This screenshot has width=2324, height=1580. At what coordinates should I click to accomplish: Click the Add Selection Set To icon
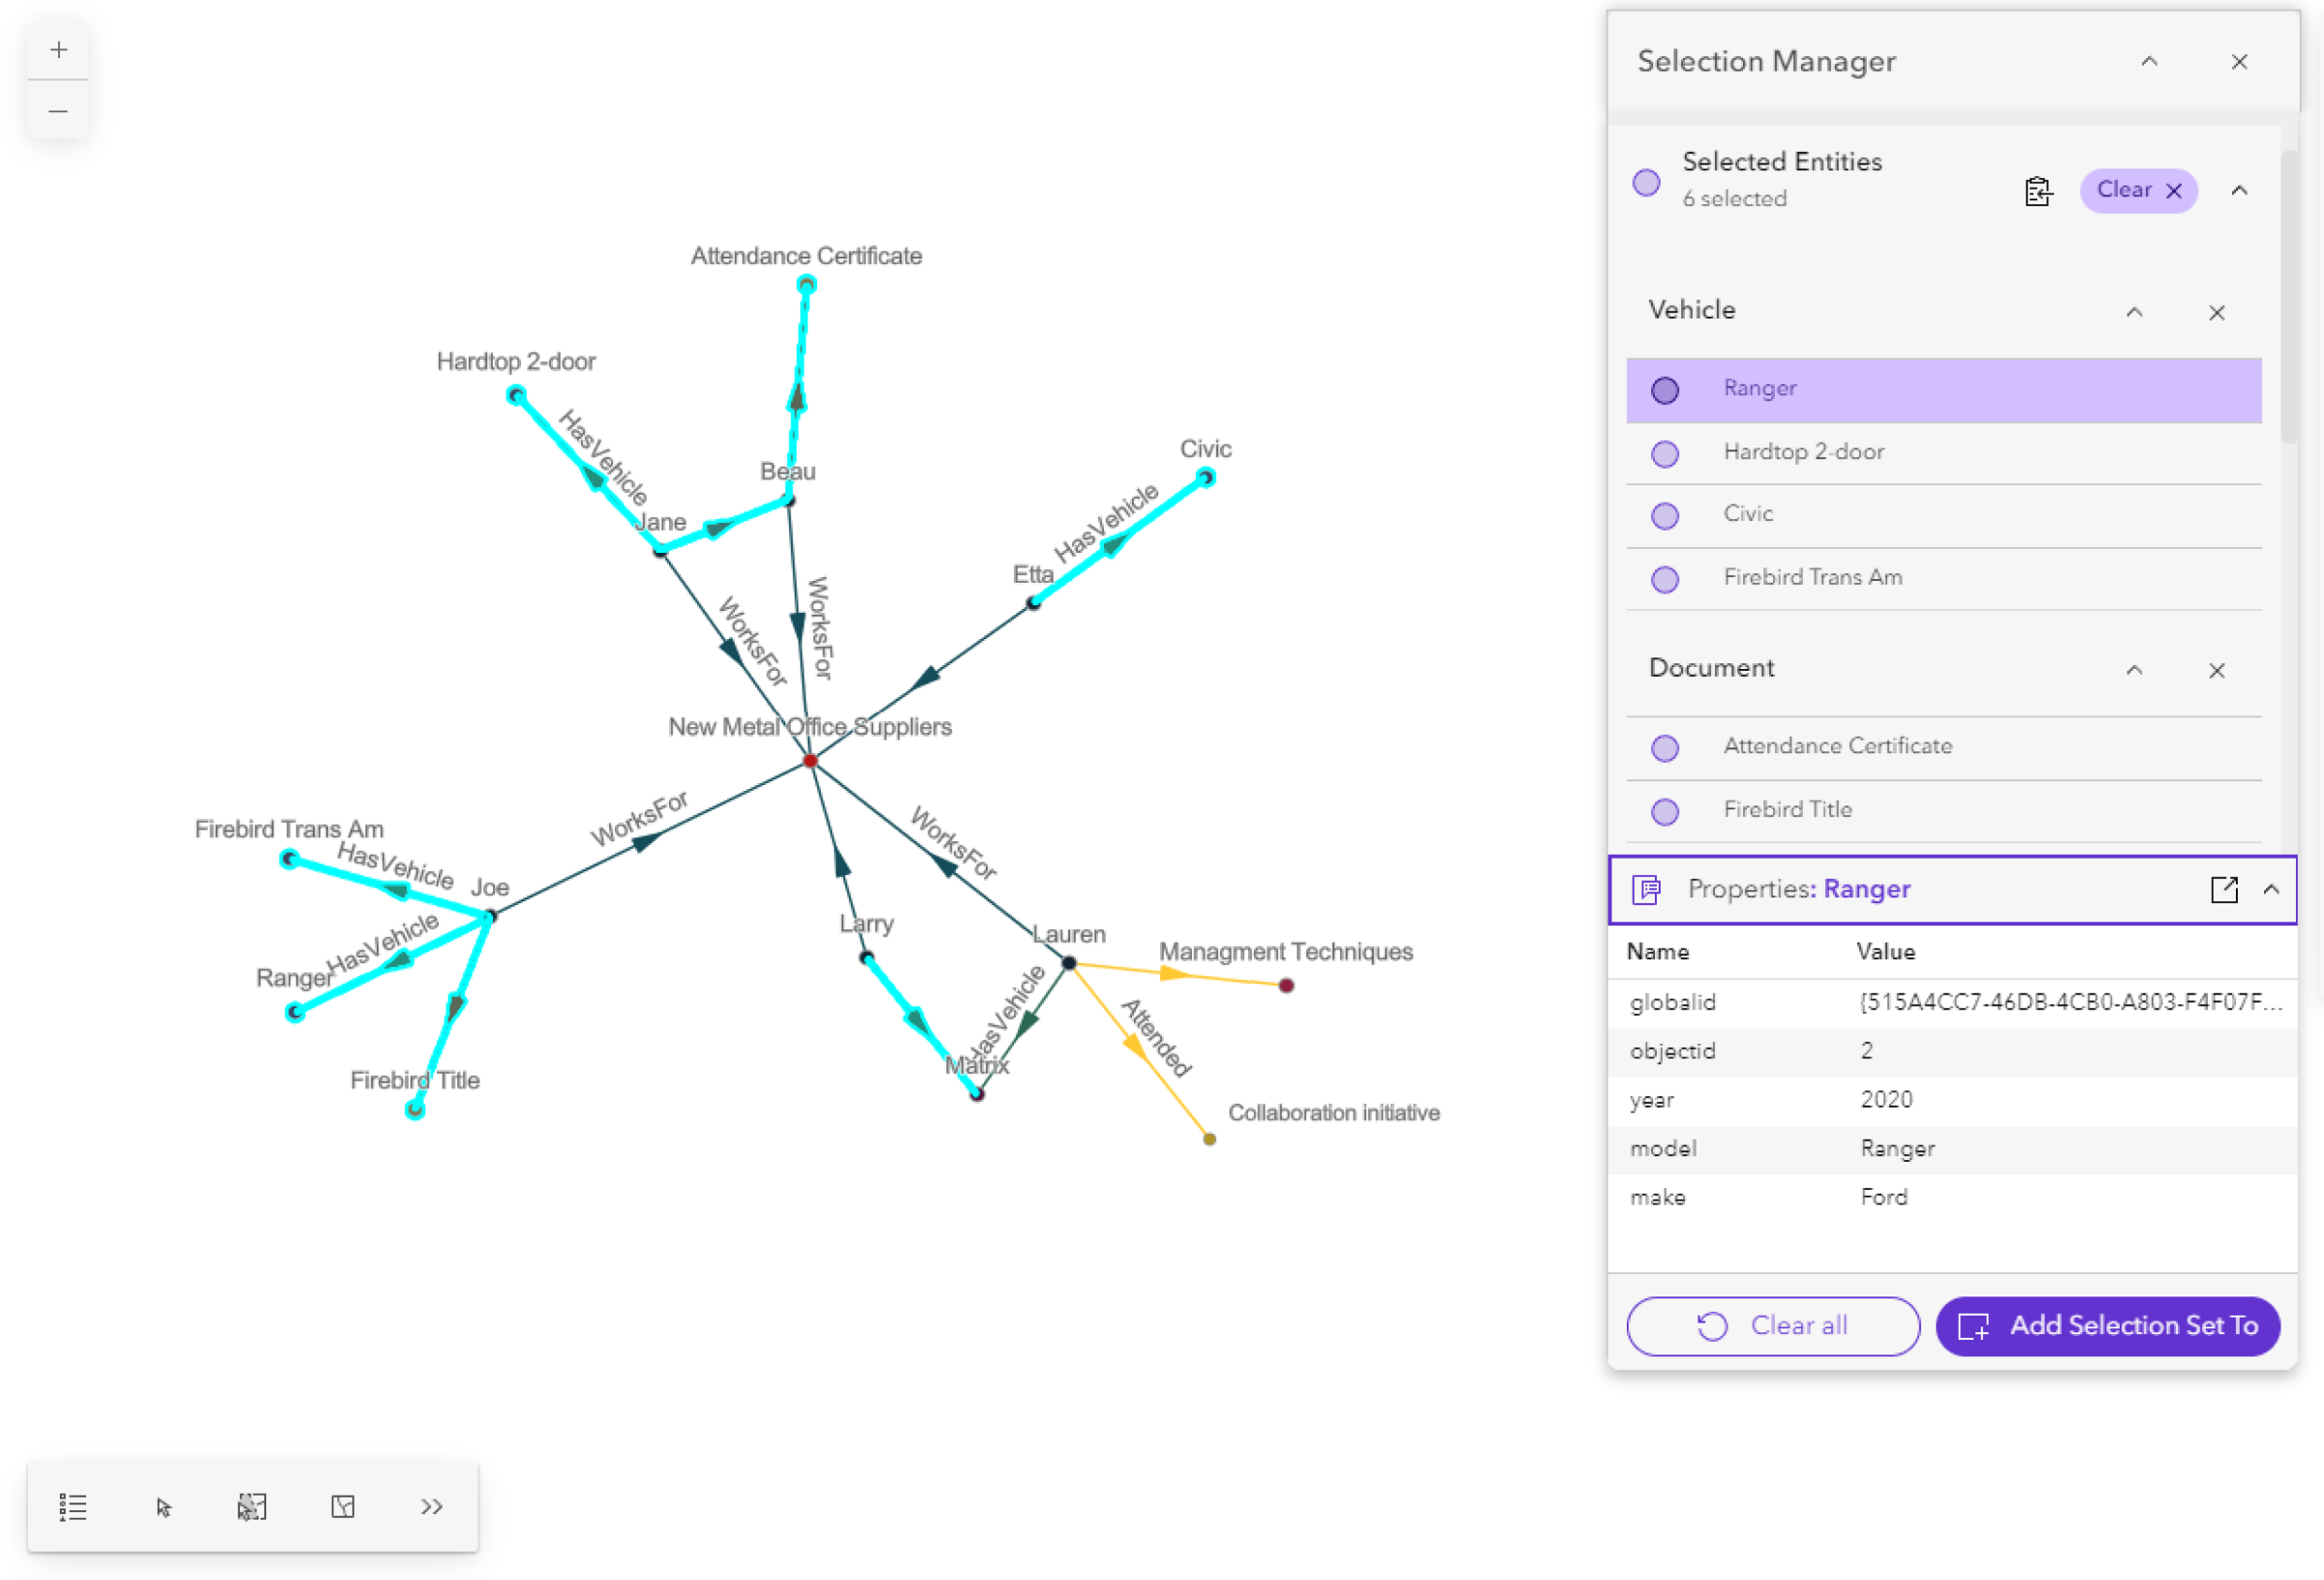tap(1976, 1326)
